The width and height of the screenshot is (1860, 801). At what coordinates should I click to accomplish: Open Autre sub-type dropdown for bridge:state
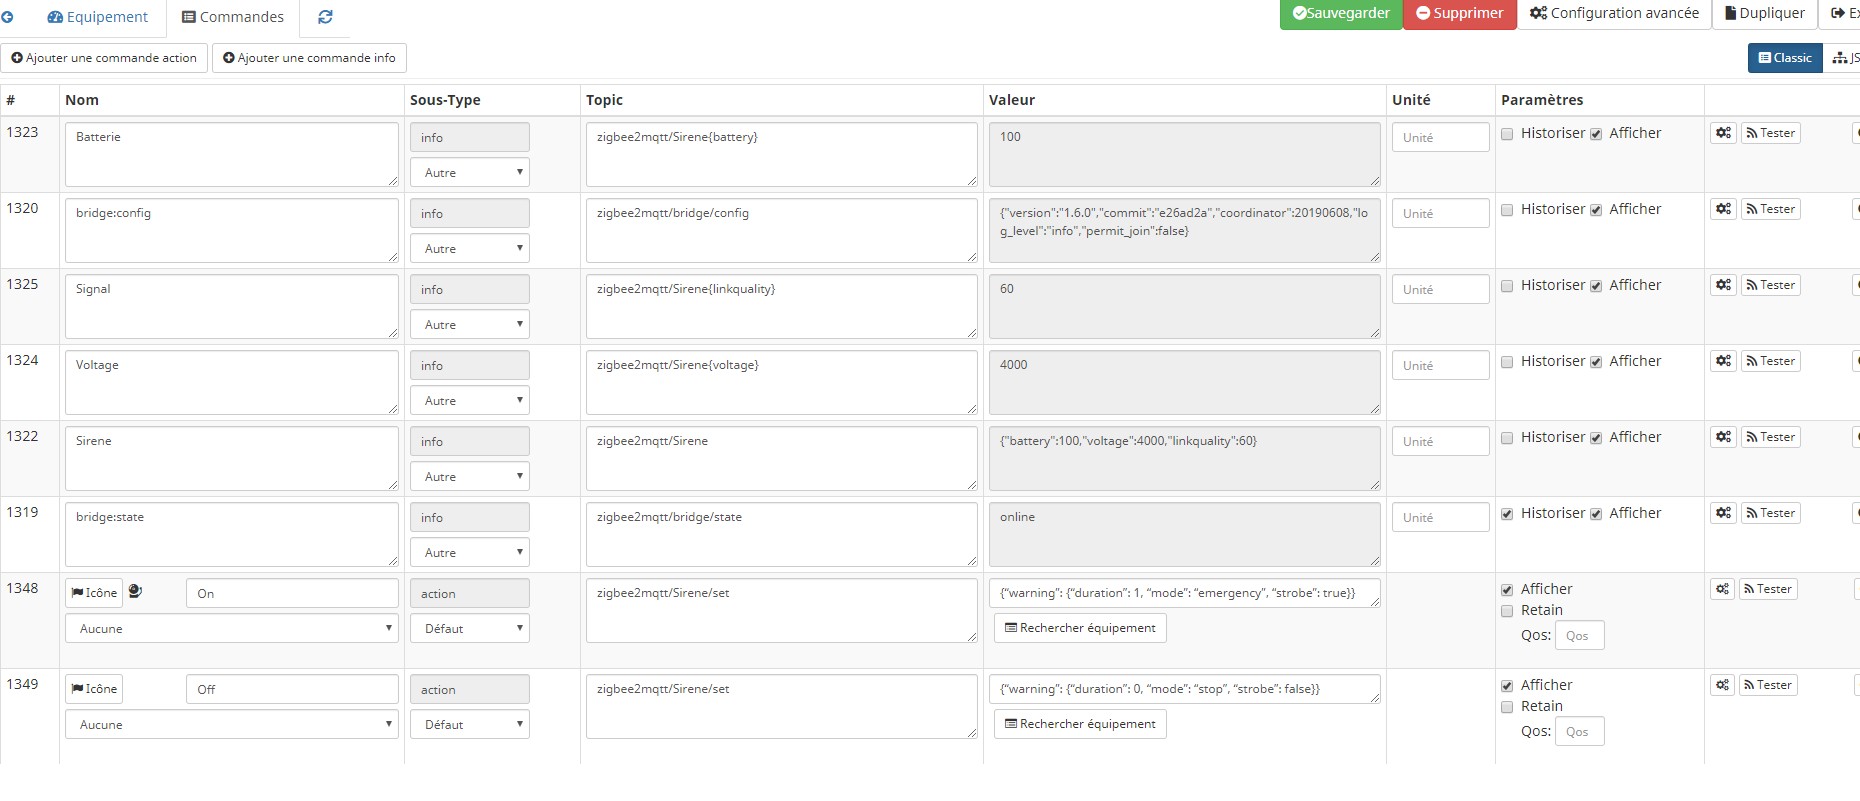tap(469, 552)
